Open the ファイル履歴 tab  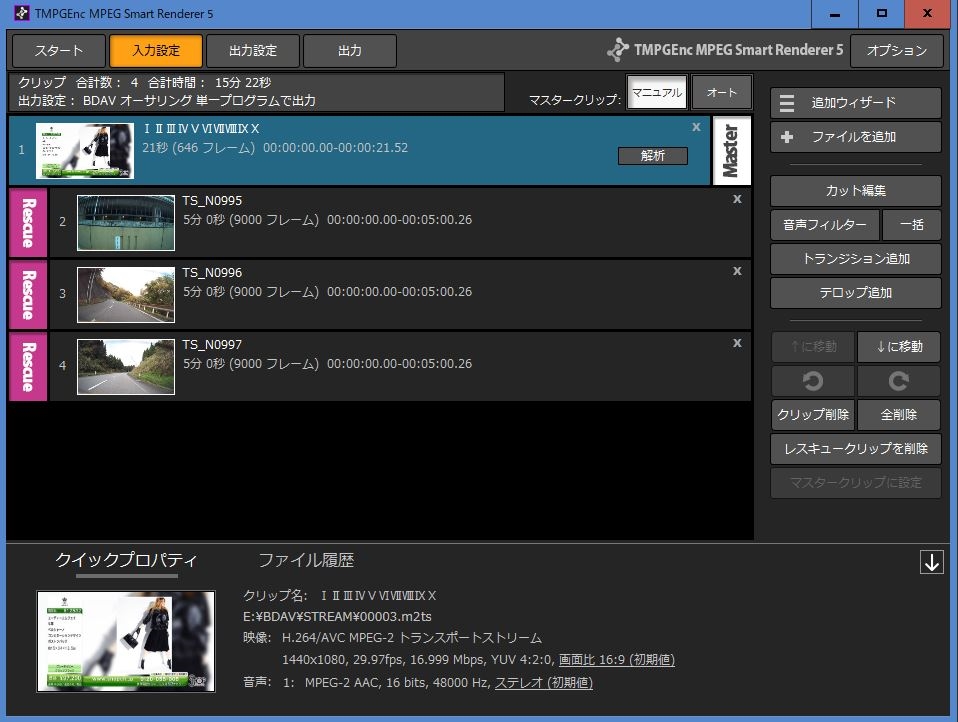click(306, 561)
